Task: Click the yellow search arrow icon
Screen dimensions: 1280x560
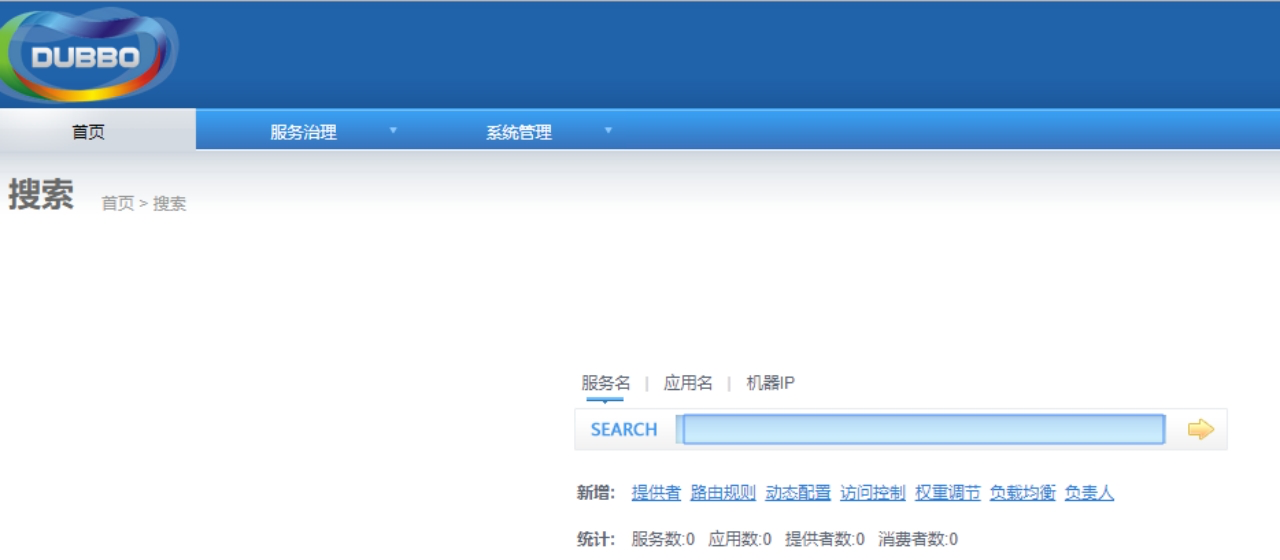Action: coord(1200,429)
